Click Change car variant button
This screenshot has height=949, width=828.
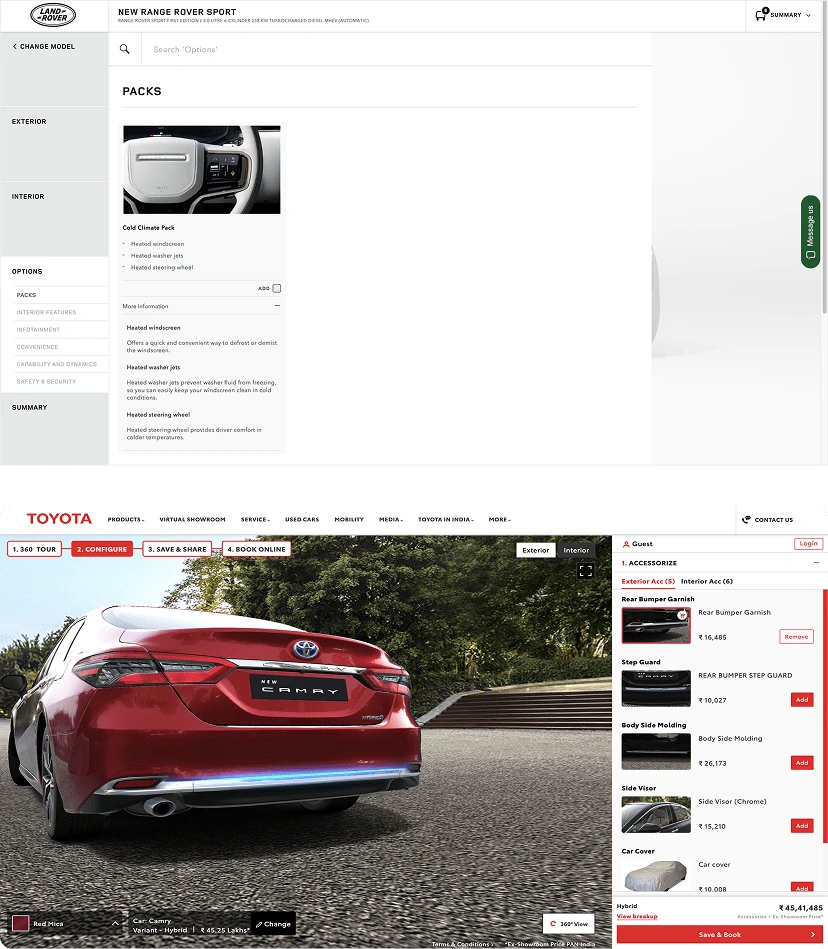click(273, 924)
